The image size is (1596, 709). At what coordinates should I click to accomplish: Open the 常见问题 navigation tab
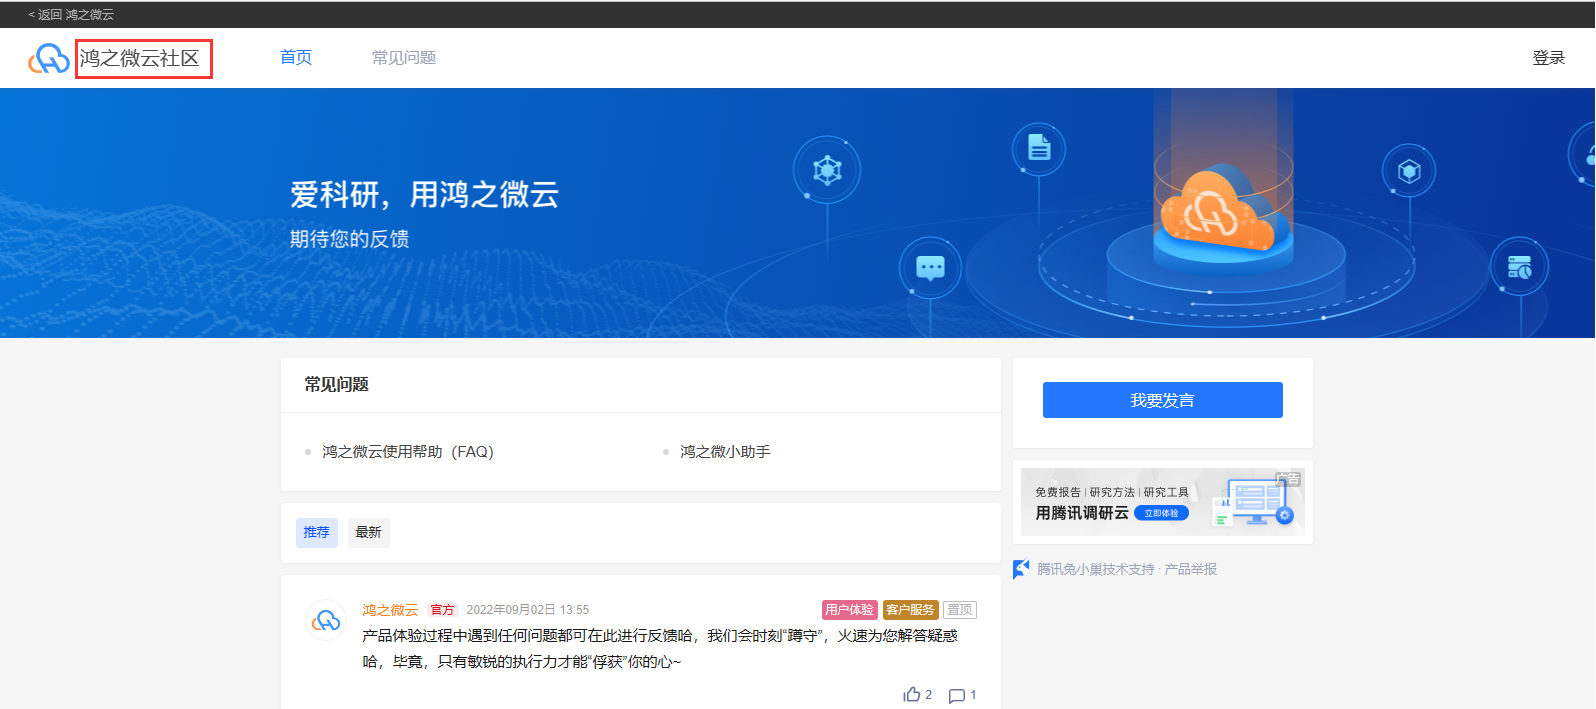(x=404, y=58)
